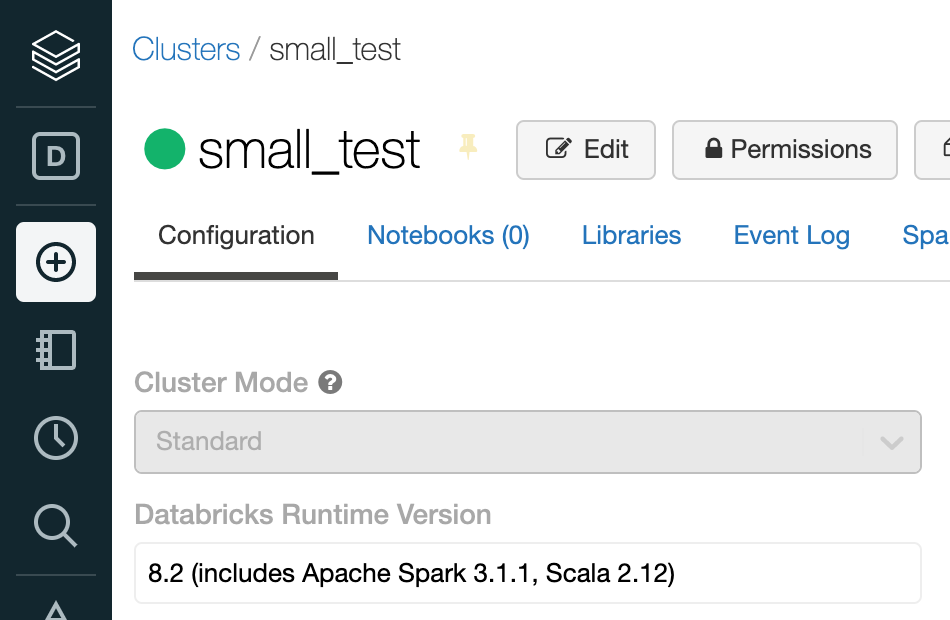Open Recents via the clock icon
Screen dimensions: 950x620
pos(55,438)
